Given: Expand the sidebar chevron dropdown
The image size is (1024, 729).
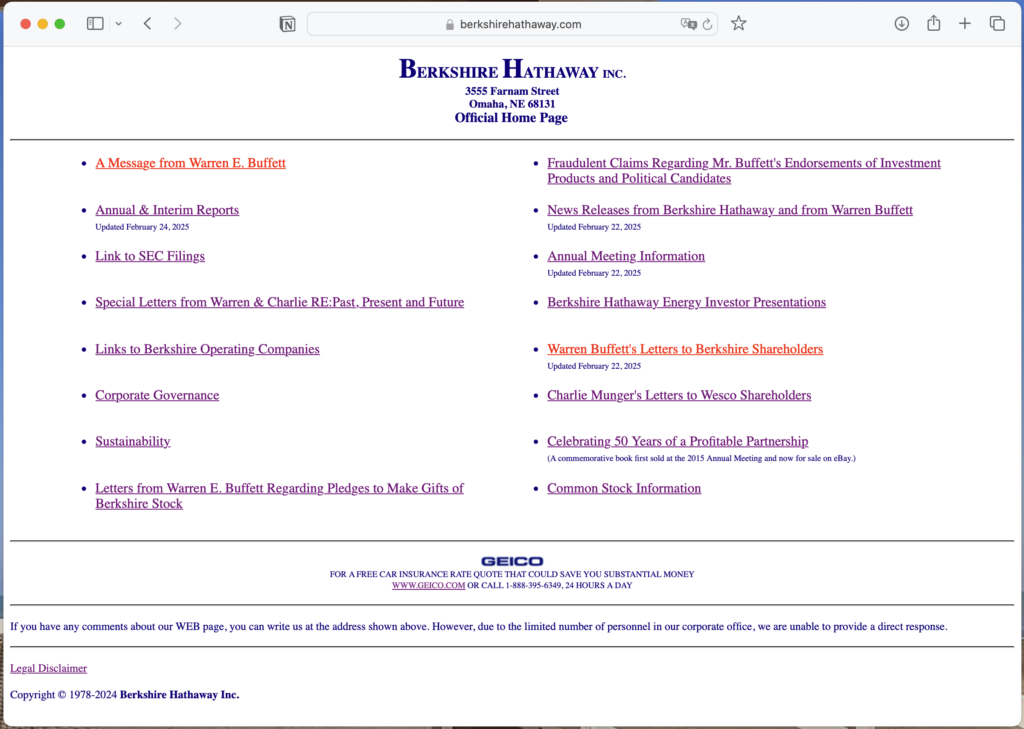Looking at the screenshot, I should coord(118,24).
